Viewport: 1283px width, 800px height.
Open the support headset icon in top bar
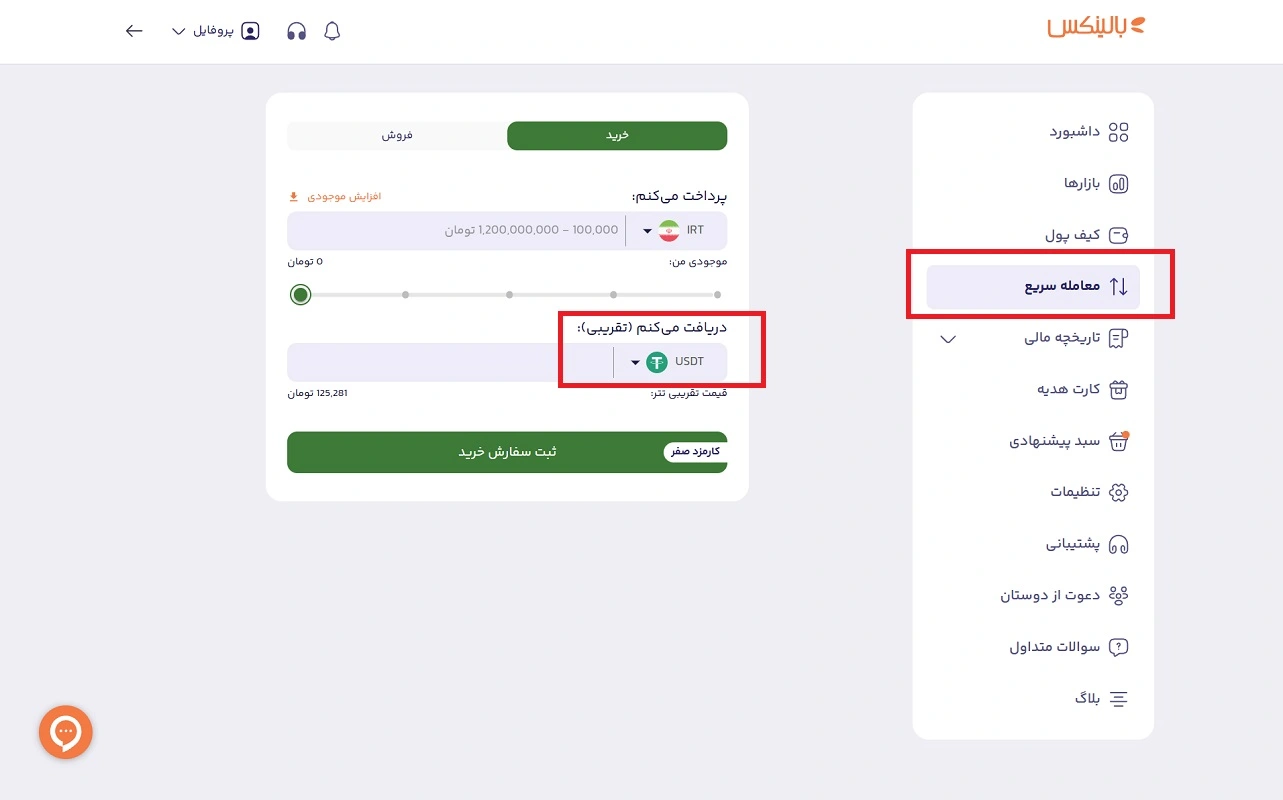click(296, 31)
